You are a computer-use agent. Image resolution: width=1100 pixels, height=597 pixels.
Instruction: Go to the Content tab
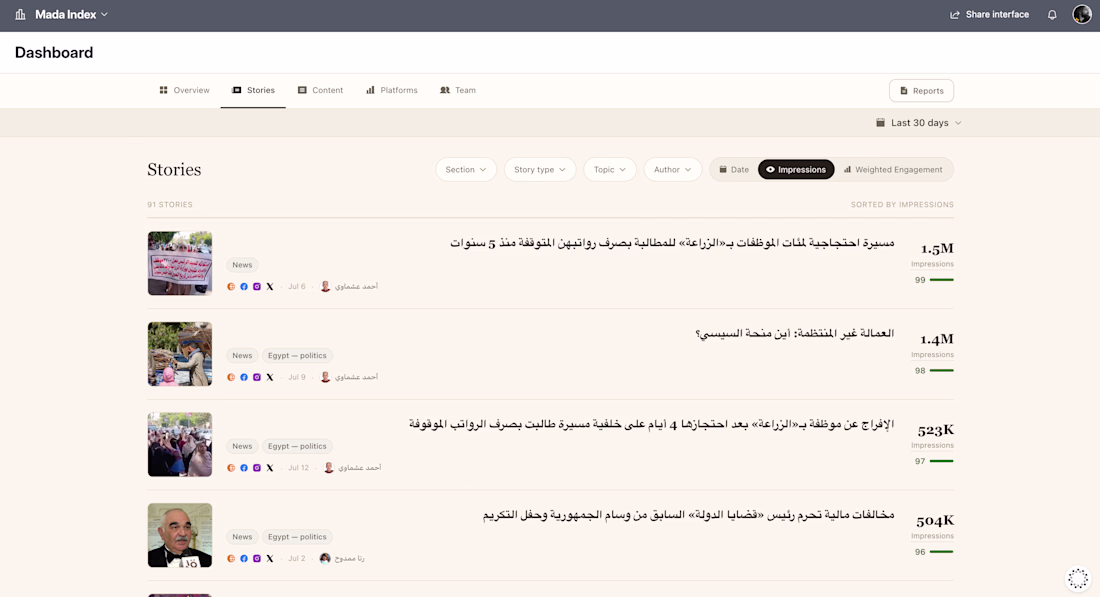321,90
